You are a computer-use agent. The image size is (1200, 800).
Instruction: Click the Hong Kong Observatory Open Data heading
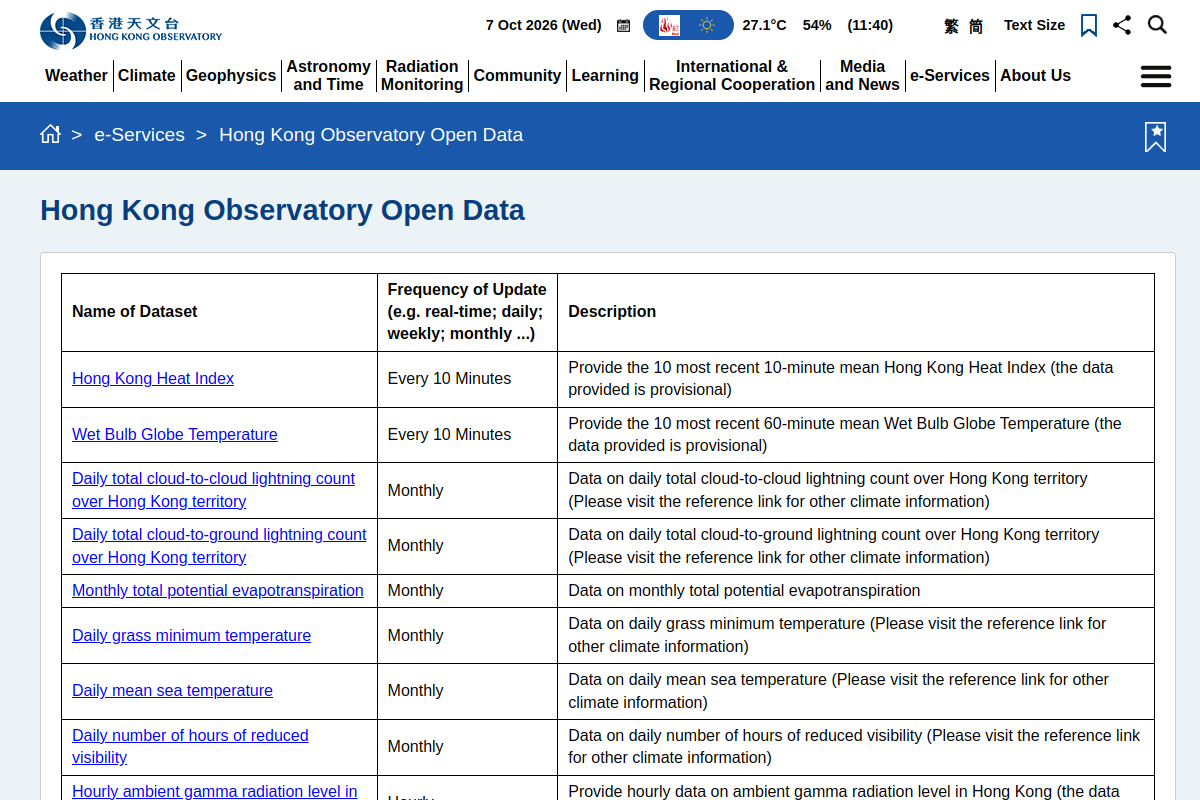(282, 210)
